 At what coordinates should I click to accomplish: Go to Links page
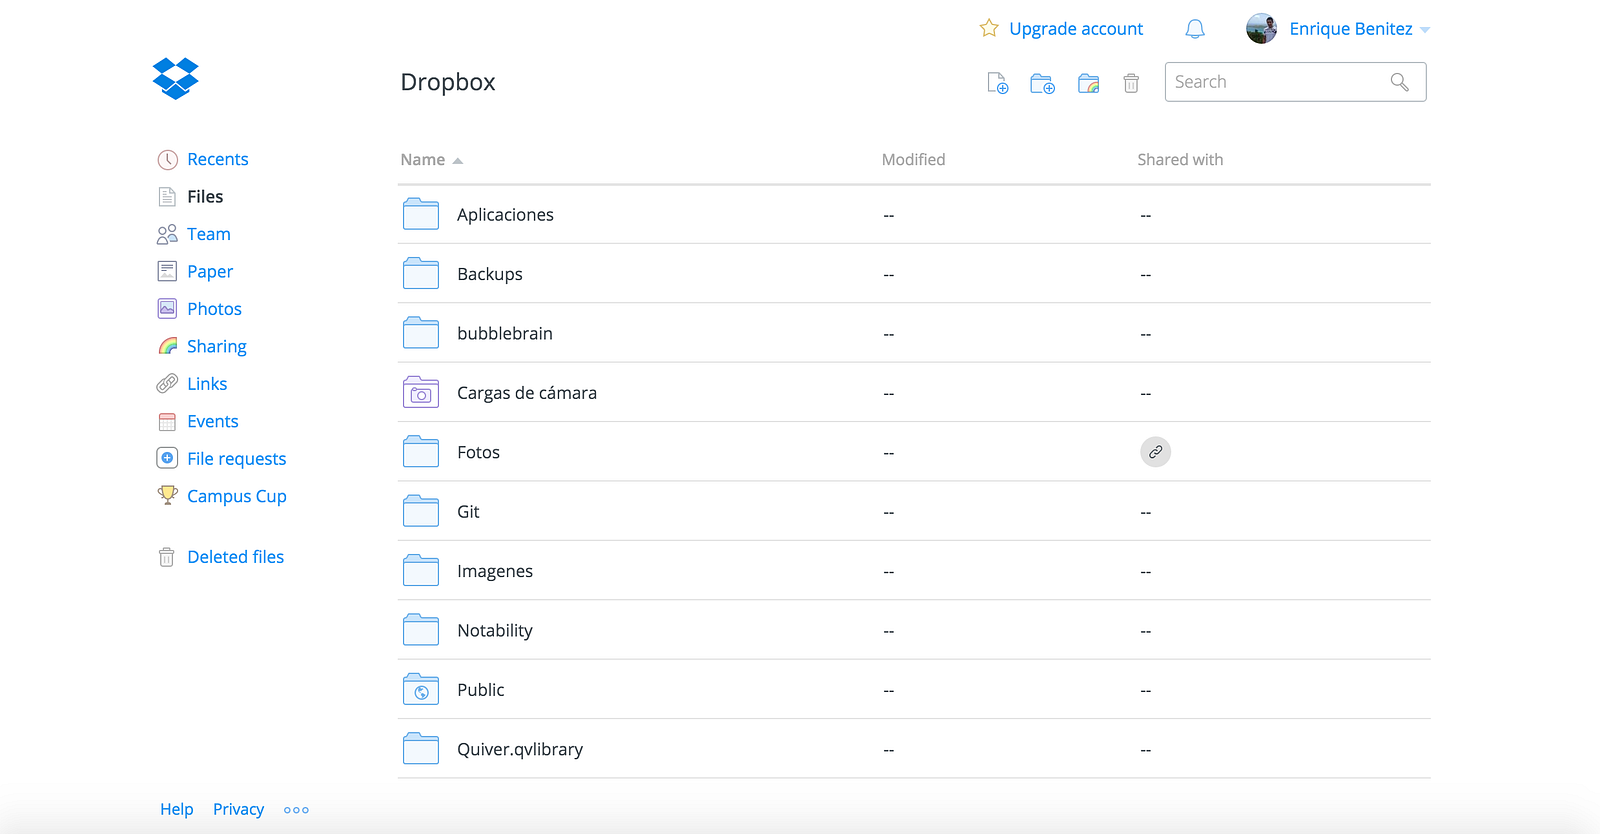pyautogui.click(x=207, y=384)
